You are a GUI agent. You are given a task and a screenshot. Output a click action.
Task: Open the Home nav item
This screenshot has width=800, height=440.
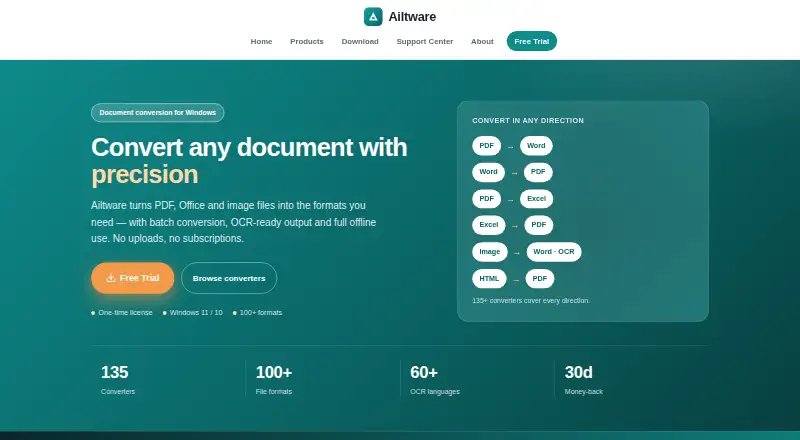261,41
